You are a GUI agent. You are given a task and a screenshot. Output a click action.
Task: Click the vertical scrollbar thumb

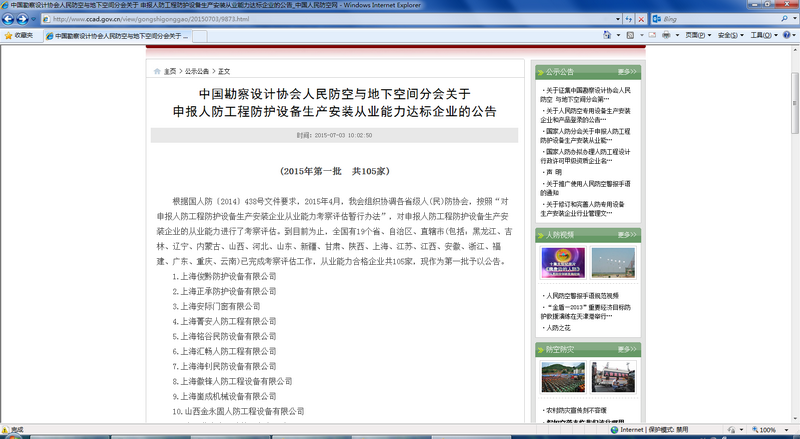pos(795,103)
